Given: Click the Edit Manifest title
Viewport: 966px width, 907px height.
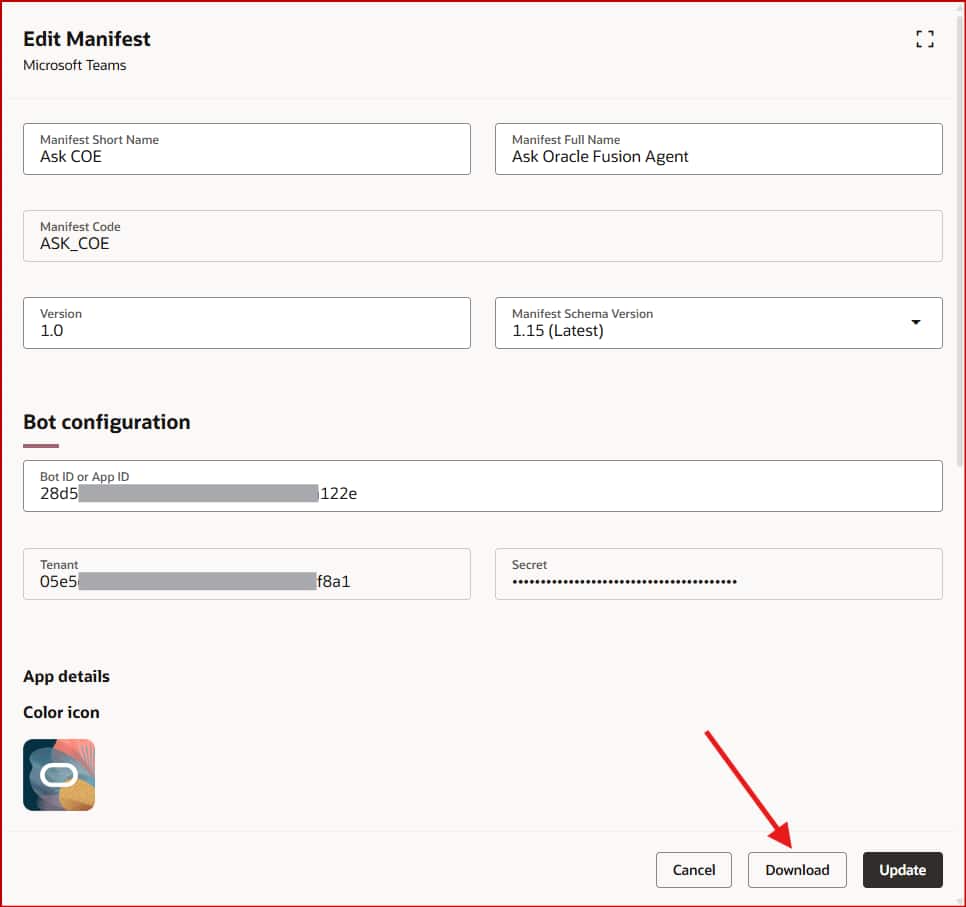Looking at the screenshot, I should click(87, 39).
